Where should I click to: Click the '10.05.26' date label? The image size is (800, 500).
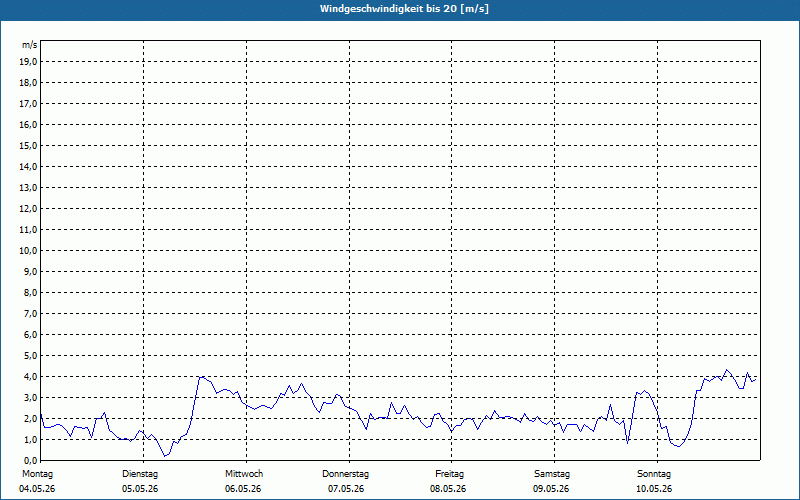pyautogui.click(x=654, y=489)
